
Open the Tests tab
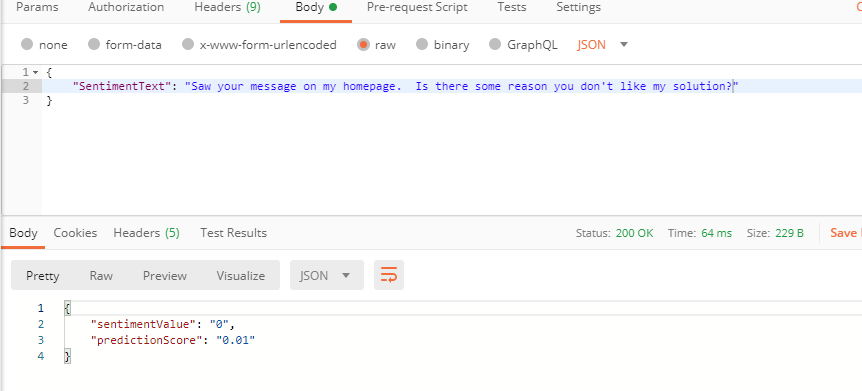click(512, 8)
